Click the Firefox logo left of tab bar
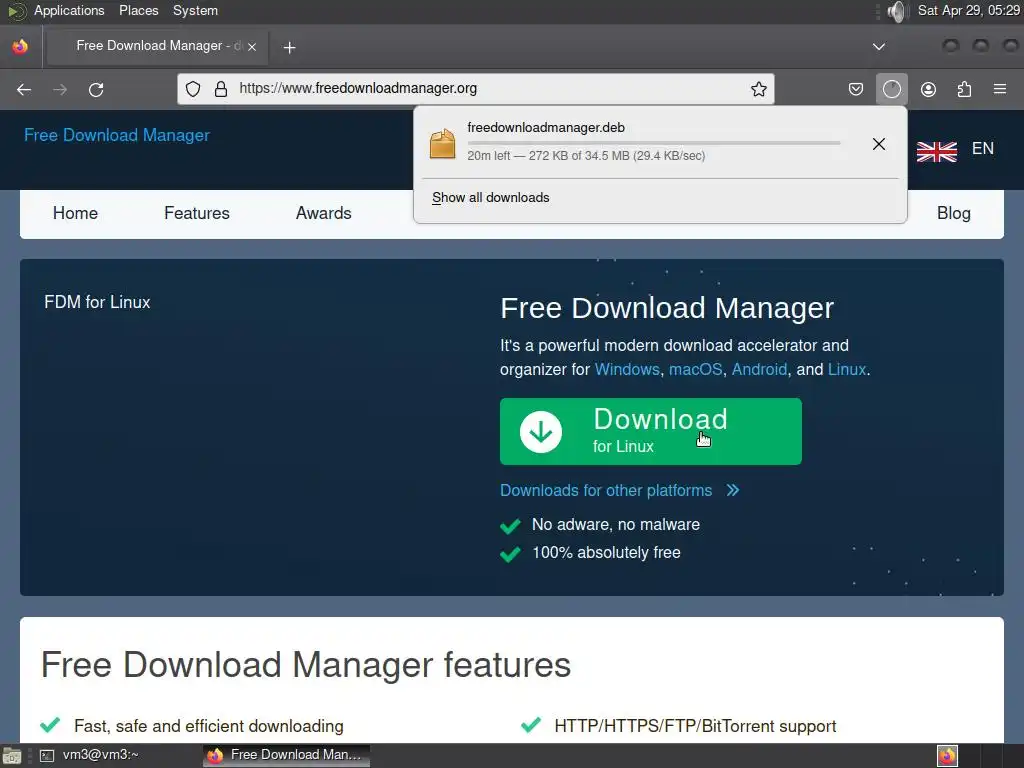Image resolution: width=1024 pixels, height=768 pixels. coord(20,46)
